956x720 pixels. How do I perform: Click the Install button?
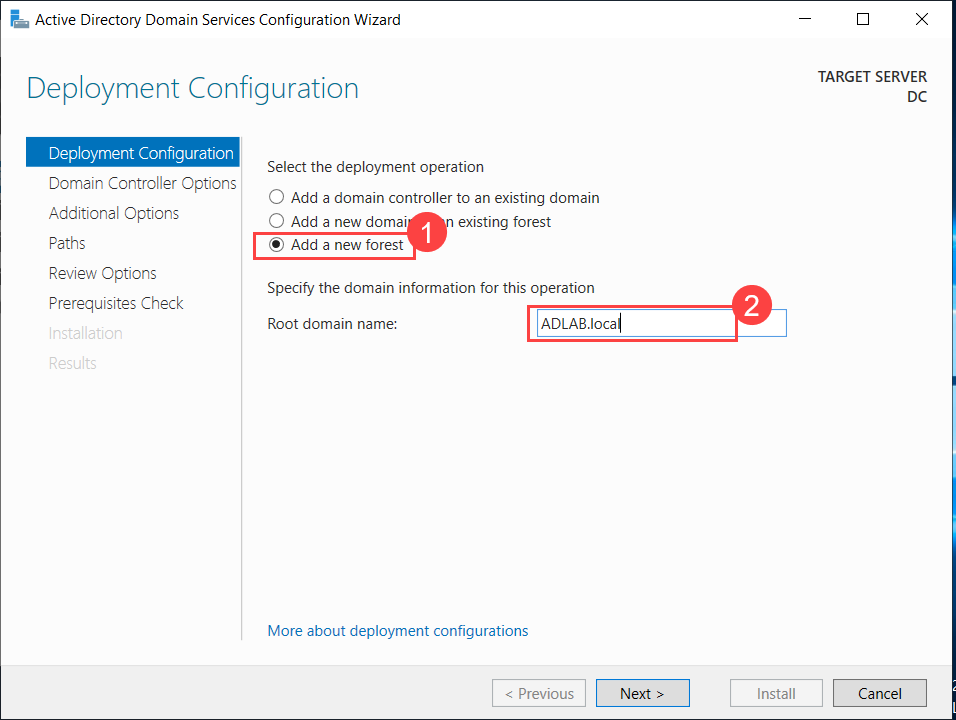[776, 693]
